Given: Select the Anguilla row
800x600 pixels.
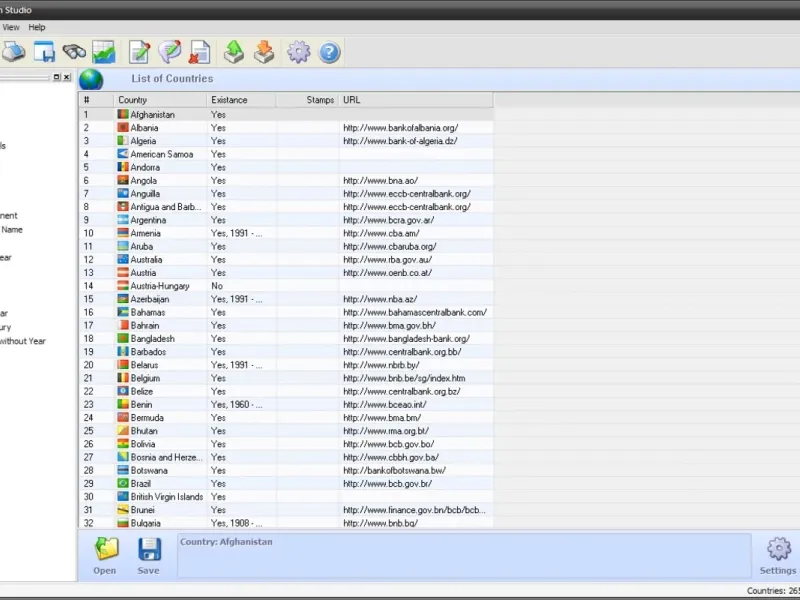Looking at the screenshot, I should [286, 194].
